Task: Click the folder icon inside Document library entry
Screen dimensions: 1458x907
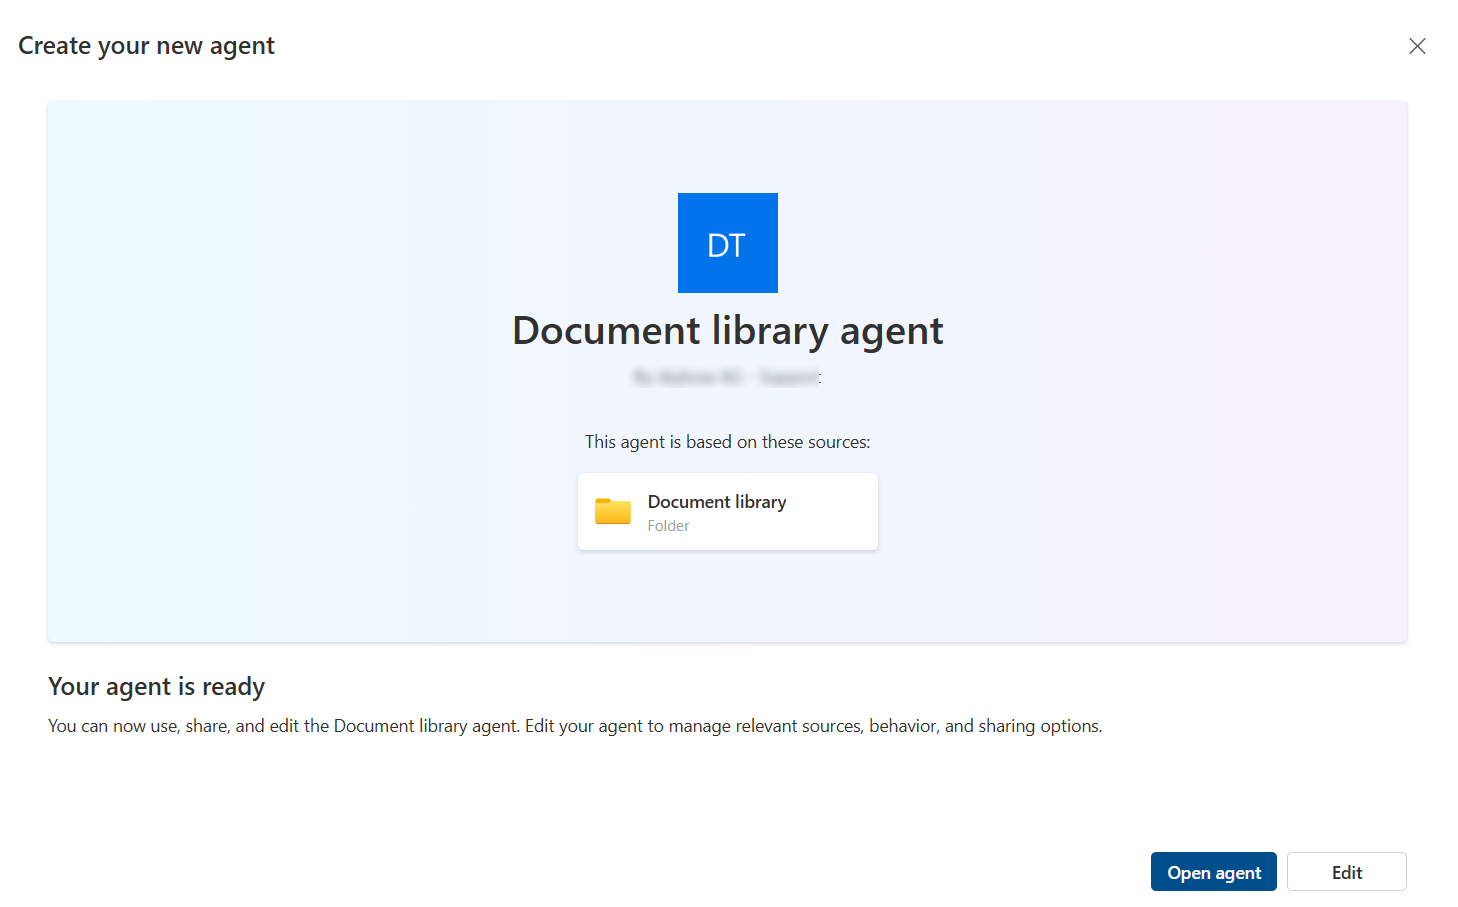Action: point(613,511)
